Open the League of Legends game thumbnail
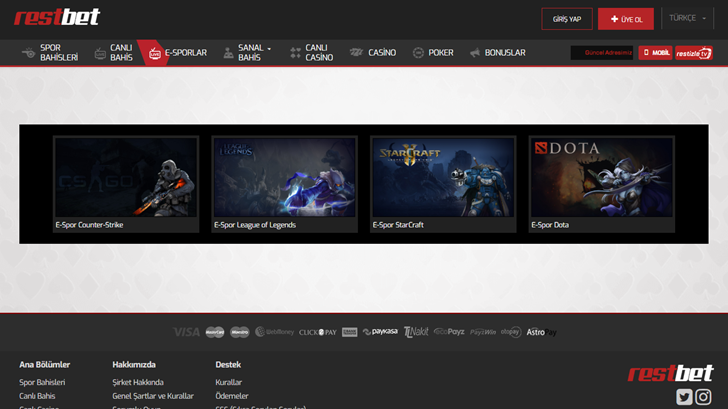The width and height of the screenshot is (728, 409). [285, 177]
